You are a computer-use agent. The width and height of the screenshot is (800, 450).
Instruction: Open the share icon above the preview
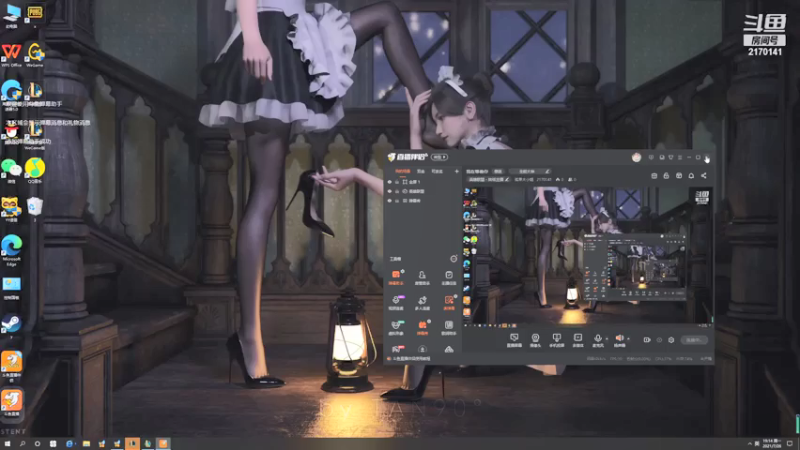(704, 176)
